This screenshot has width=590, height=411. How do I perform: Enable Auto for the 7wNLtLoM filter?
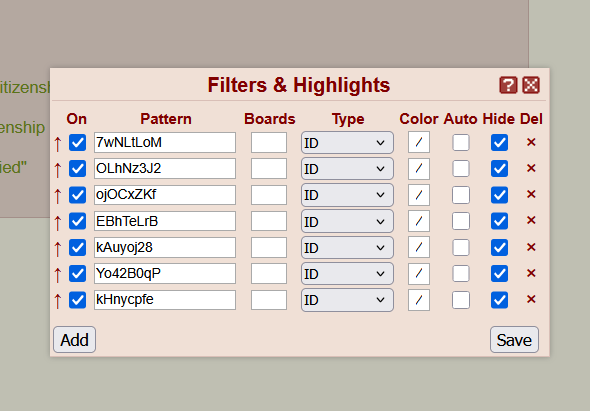tap(461, 143)
